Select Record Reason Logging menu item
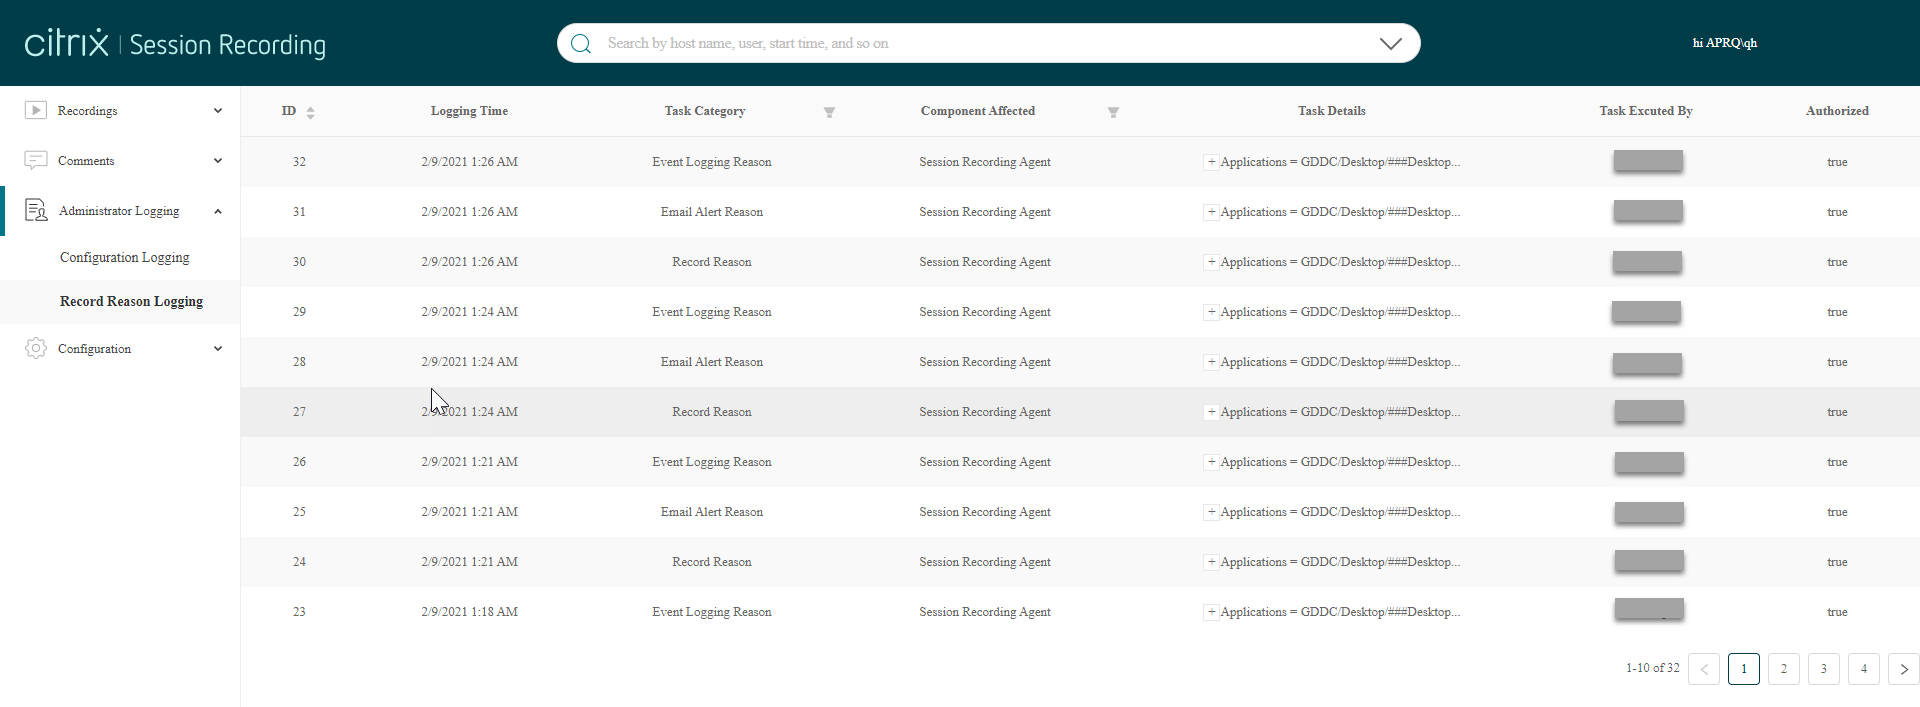1920x707 pixels. point(131,301)
